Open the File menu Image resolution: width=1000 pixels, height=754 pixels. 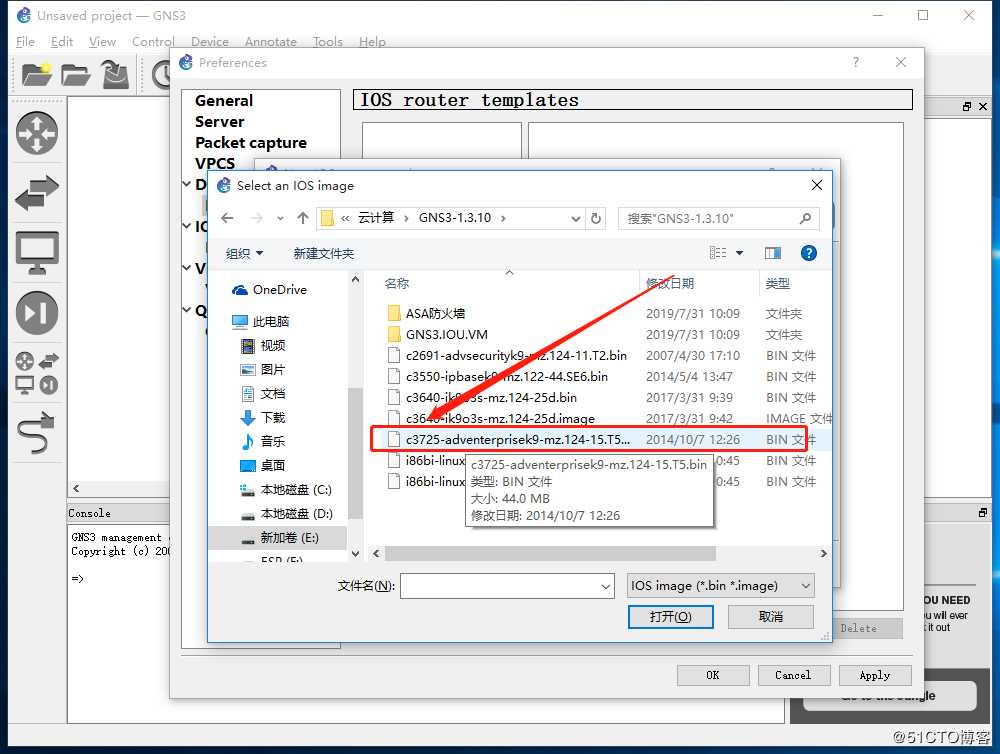tap(26, 42)
